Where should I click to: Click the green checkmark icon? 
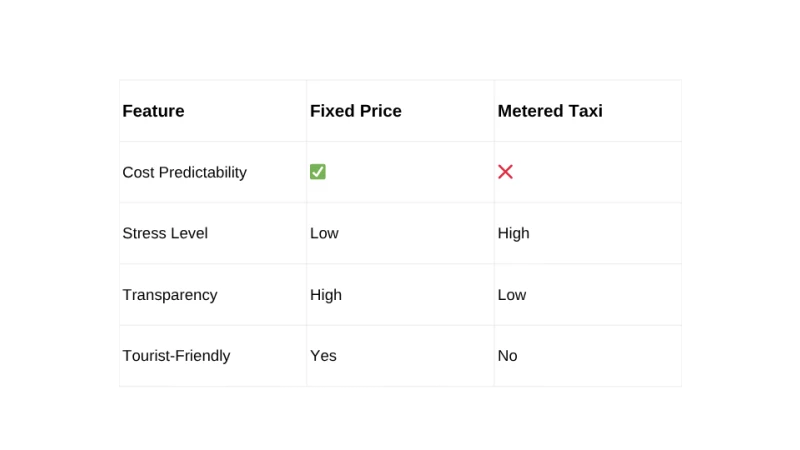(x=318, y=172)
